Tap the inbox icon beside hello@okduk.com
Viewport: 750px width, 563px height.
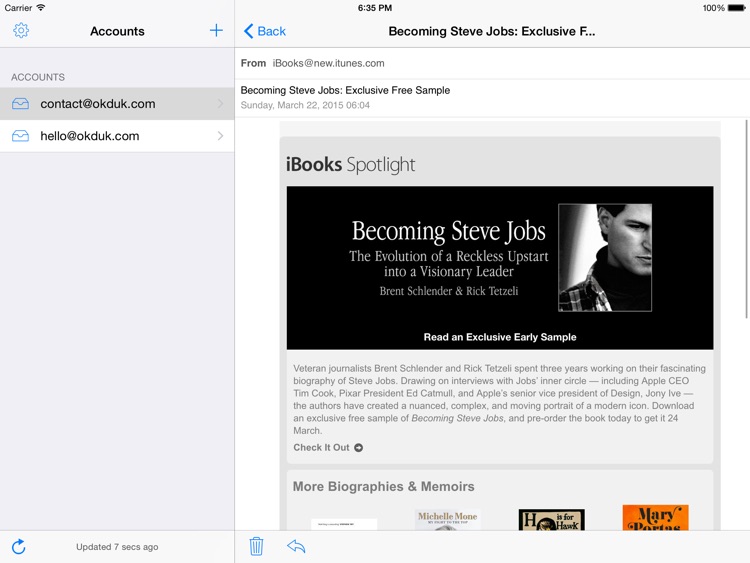[20, 136]
